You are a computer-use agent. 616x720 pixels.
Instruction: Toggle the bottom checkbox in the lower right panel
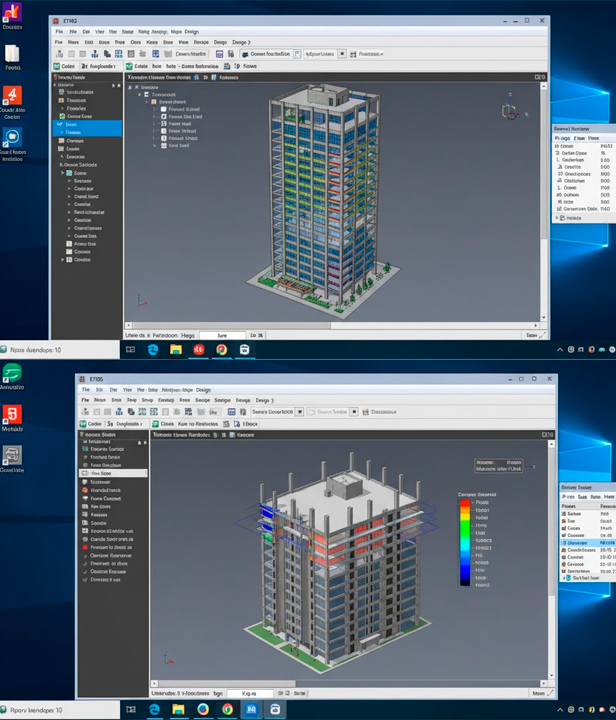click(565, 577)
